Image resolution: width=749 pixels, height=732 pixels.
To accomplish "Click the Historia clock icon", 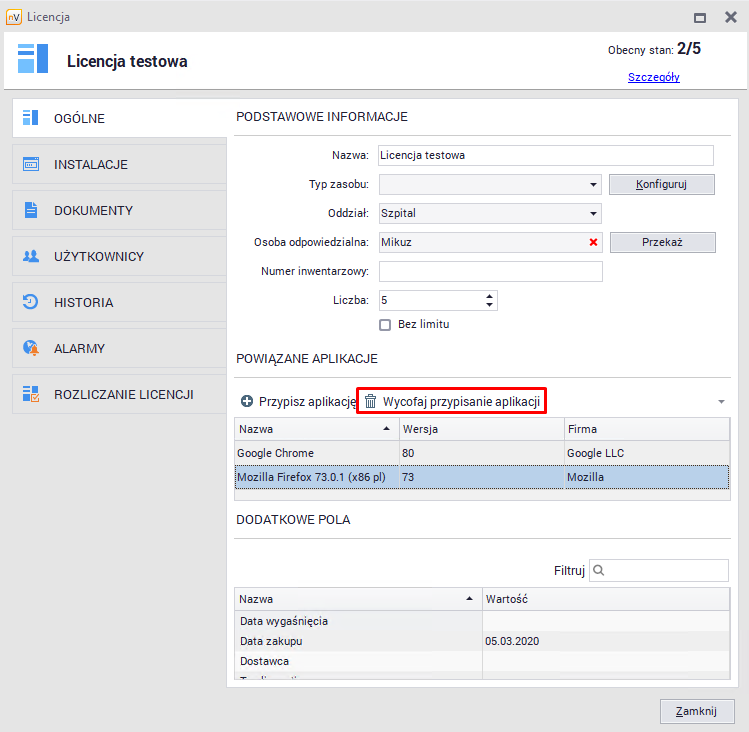I will (x=31, y=303).
